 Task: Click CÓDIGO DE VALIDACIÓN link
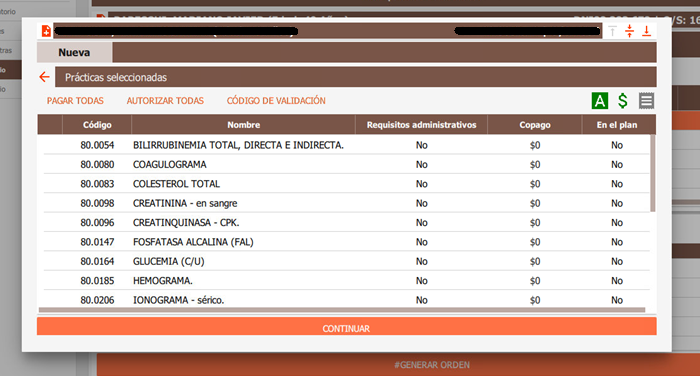point(276,101)
